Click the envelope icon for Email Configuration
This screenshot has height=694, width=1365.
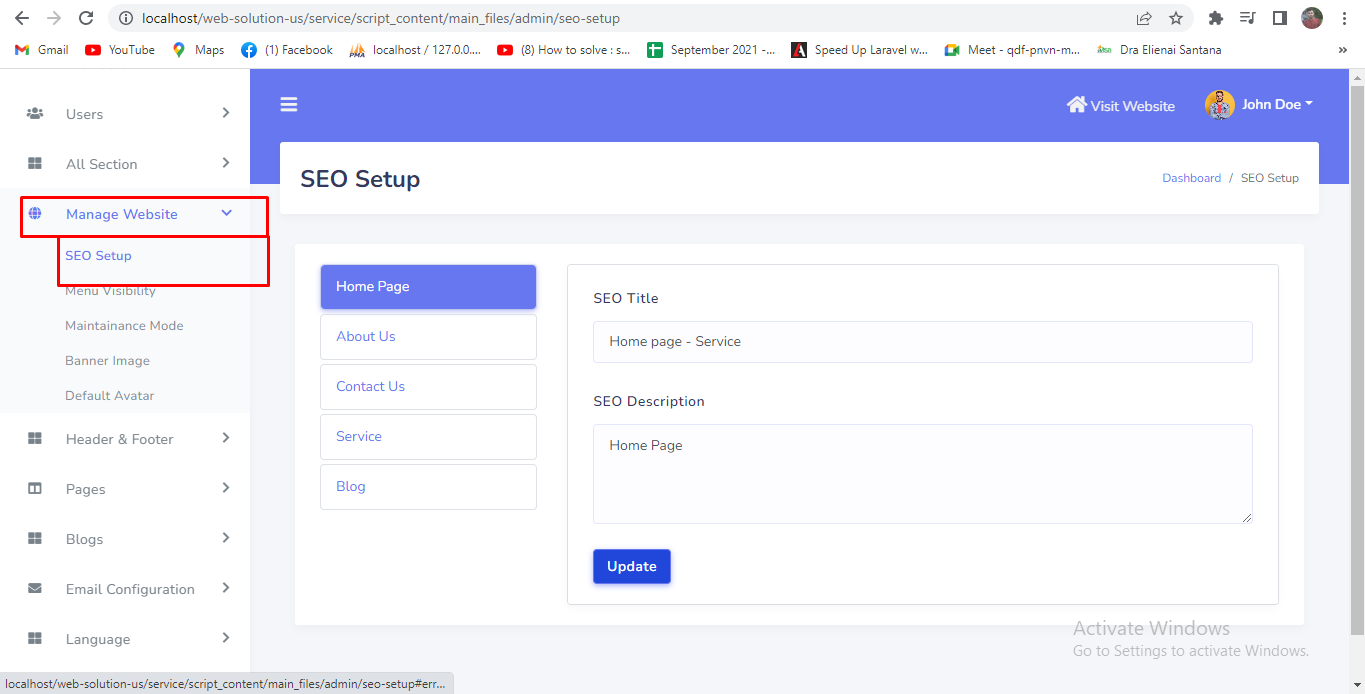coord(35,589)
